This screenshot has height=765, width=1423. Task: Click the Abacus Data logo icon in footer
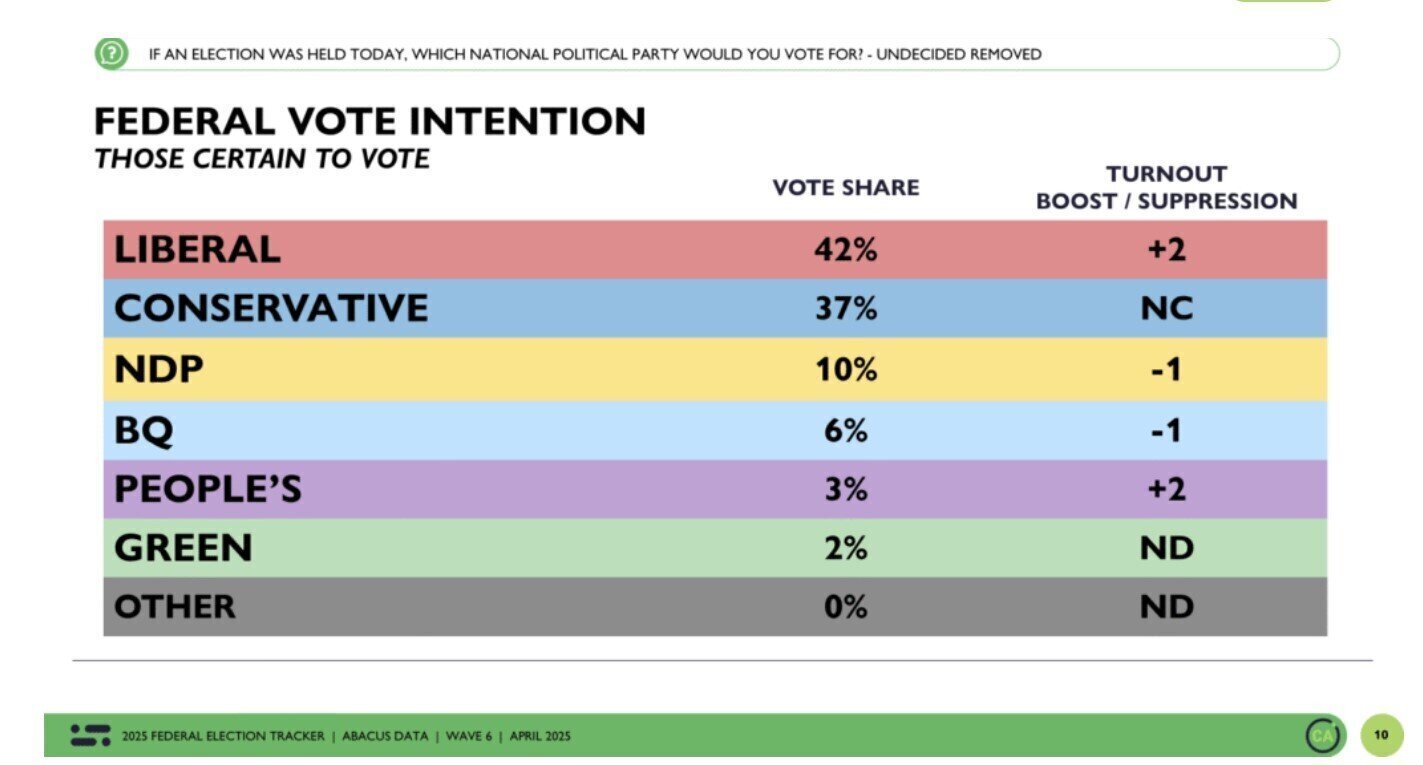90,735
